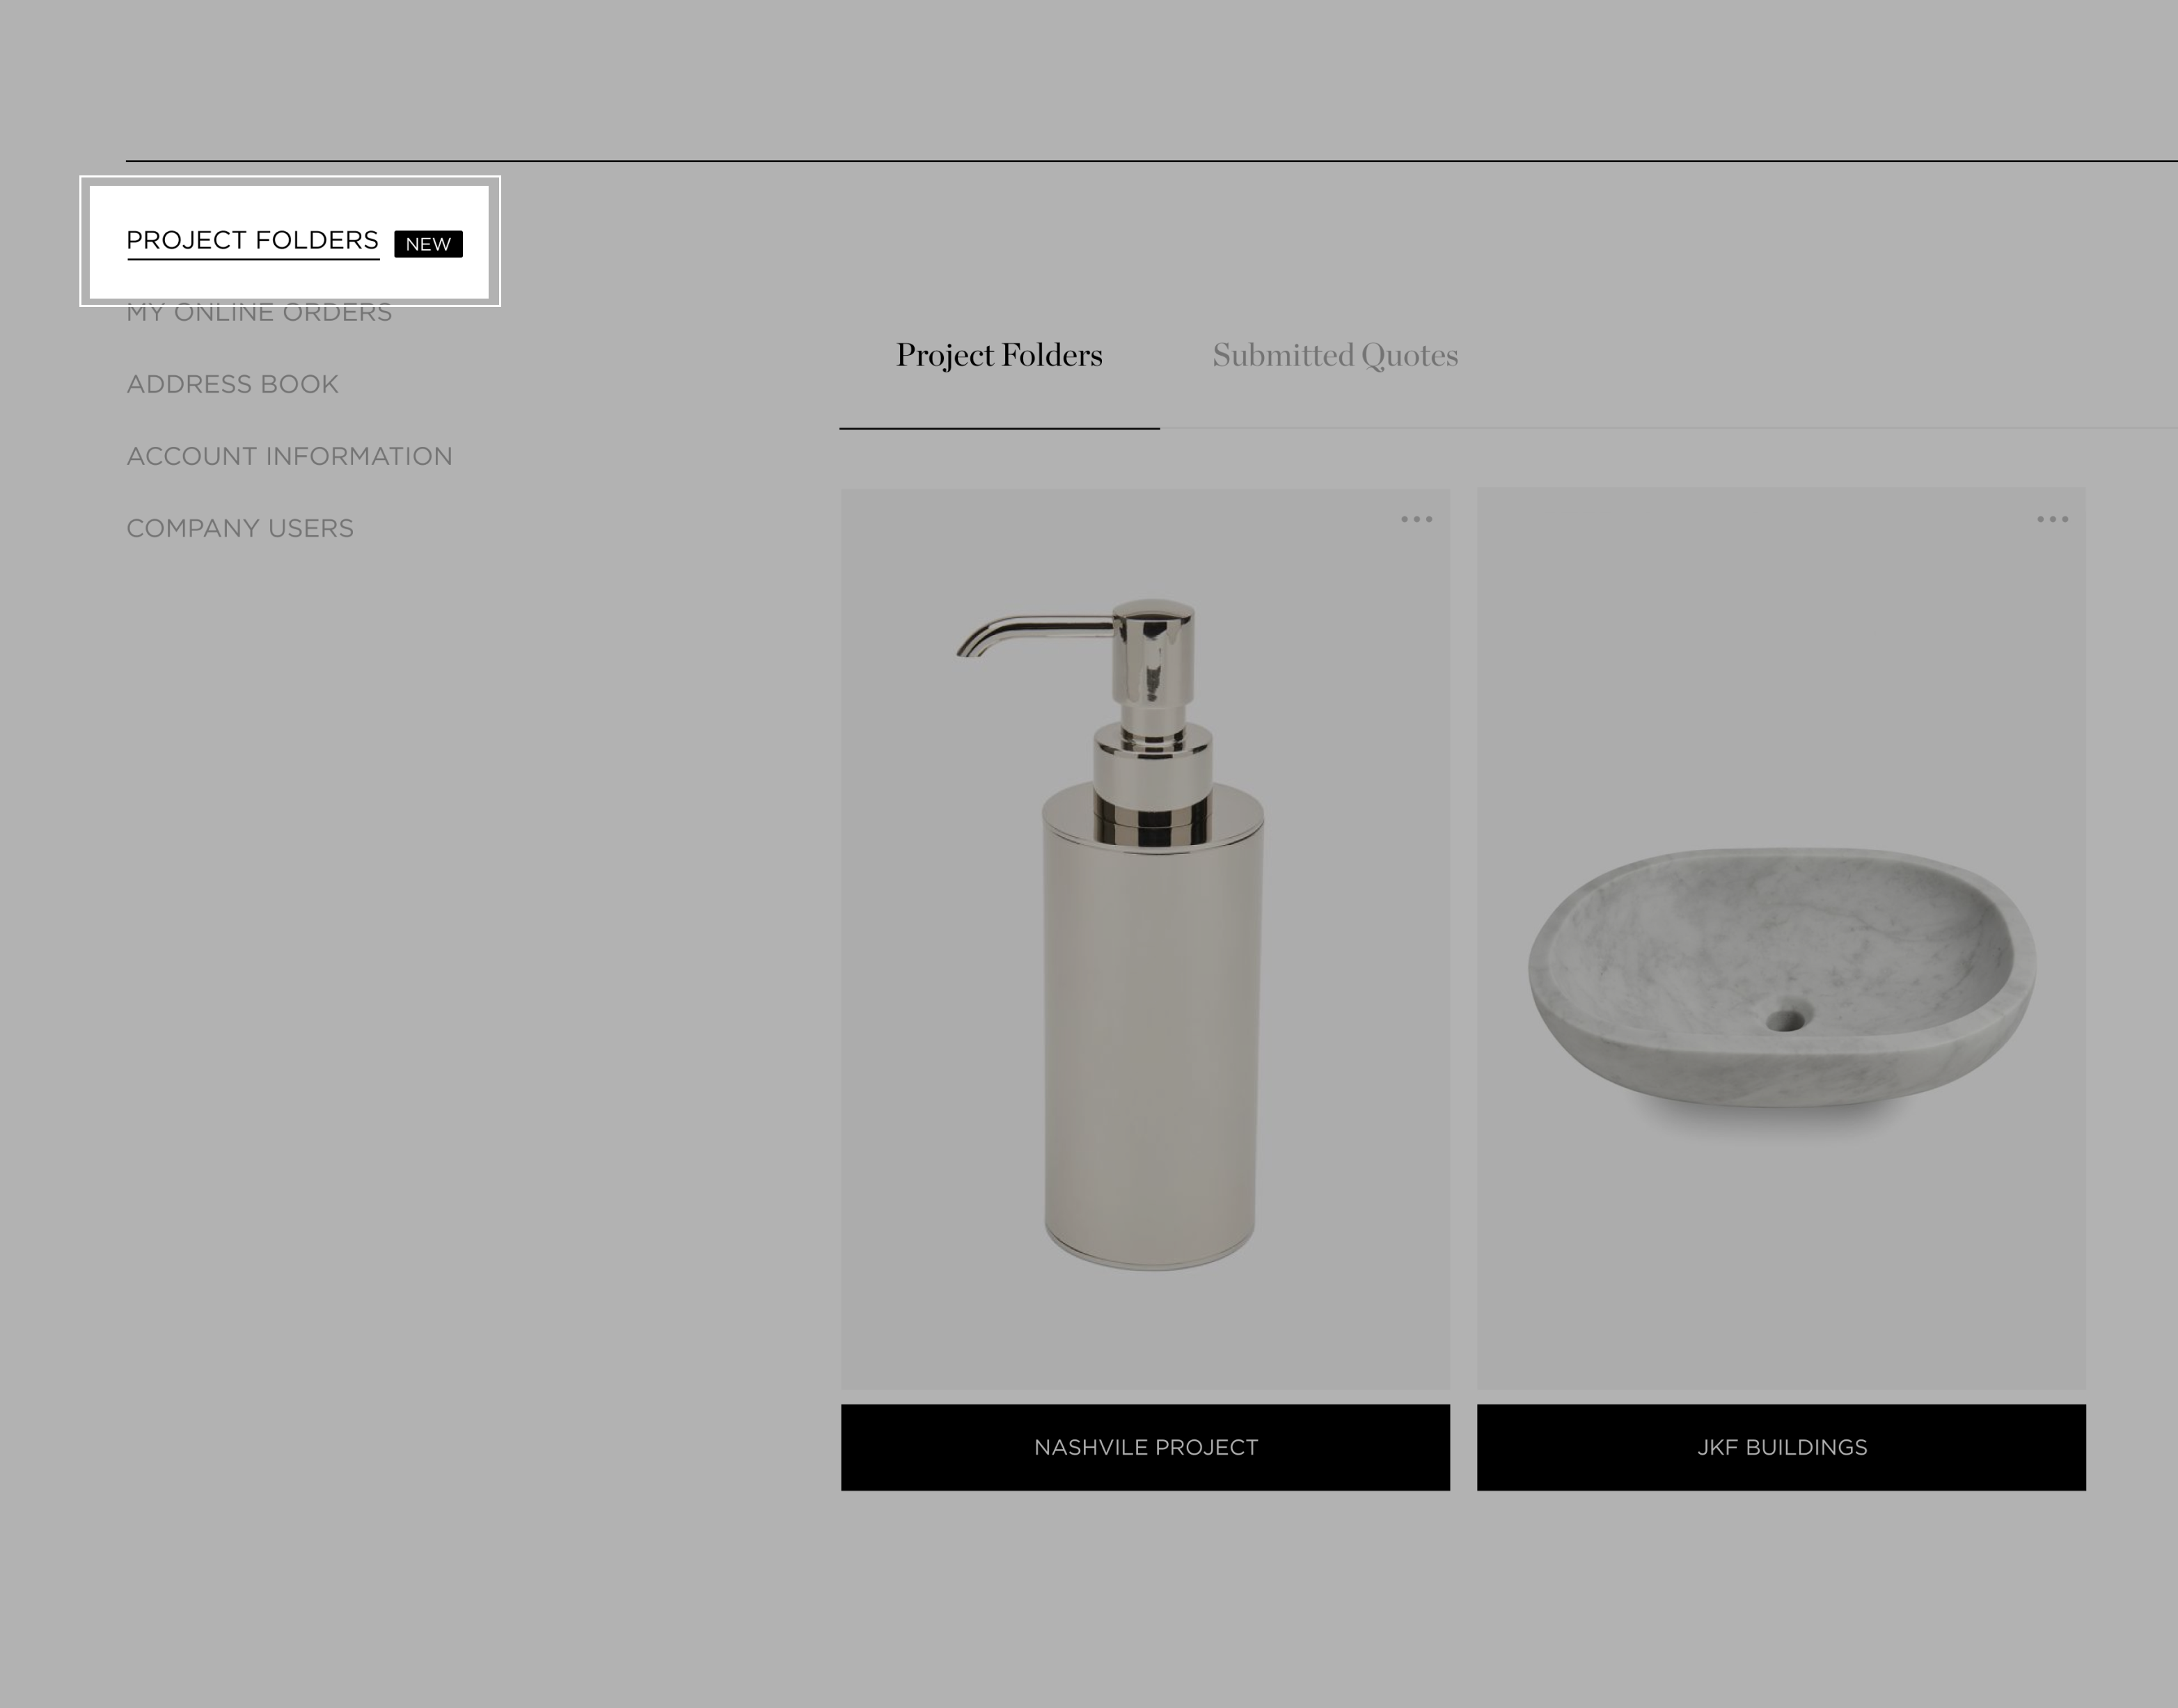2178x1708 pixels.
Task: Select the Project Folders tab heading
Action: click(999, 356)
